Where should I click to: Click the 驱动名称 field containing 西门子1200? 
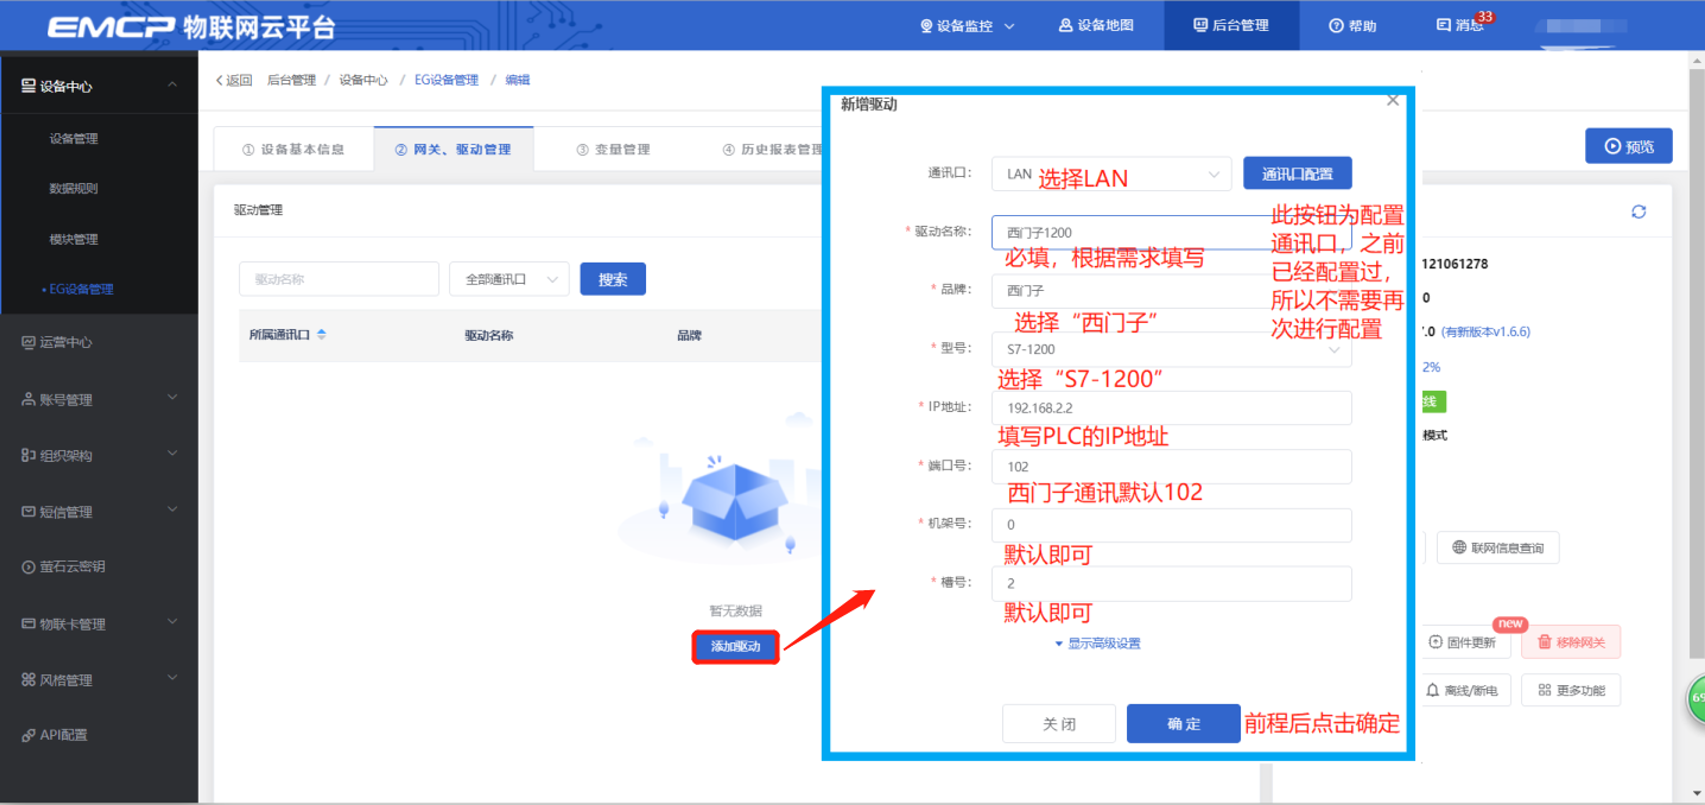[1171, 232]
